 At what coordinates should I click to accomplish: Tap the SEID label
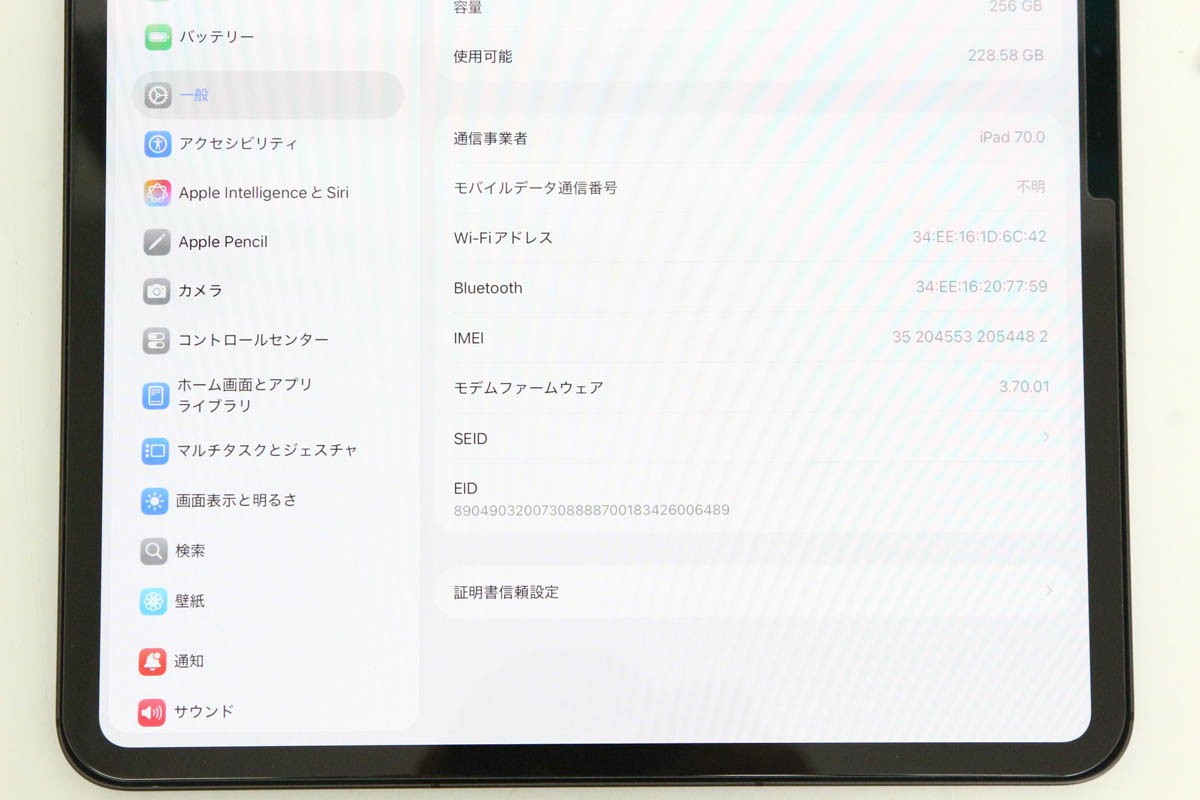(x=470, y=439)
